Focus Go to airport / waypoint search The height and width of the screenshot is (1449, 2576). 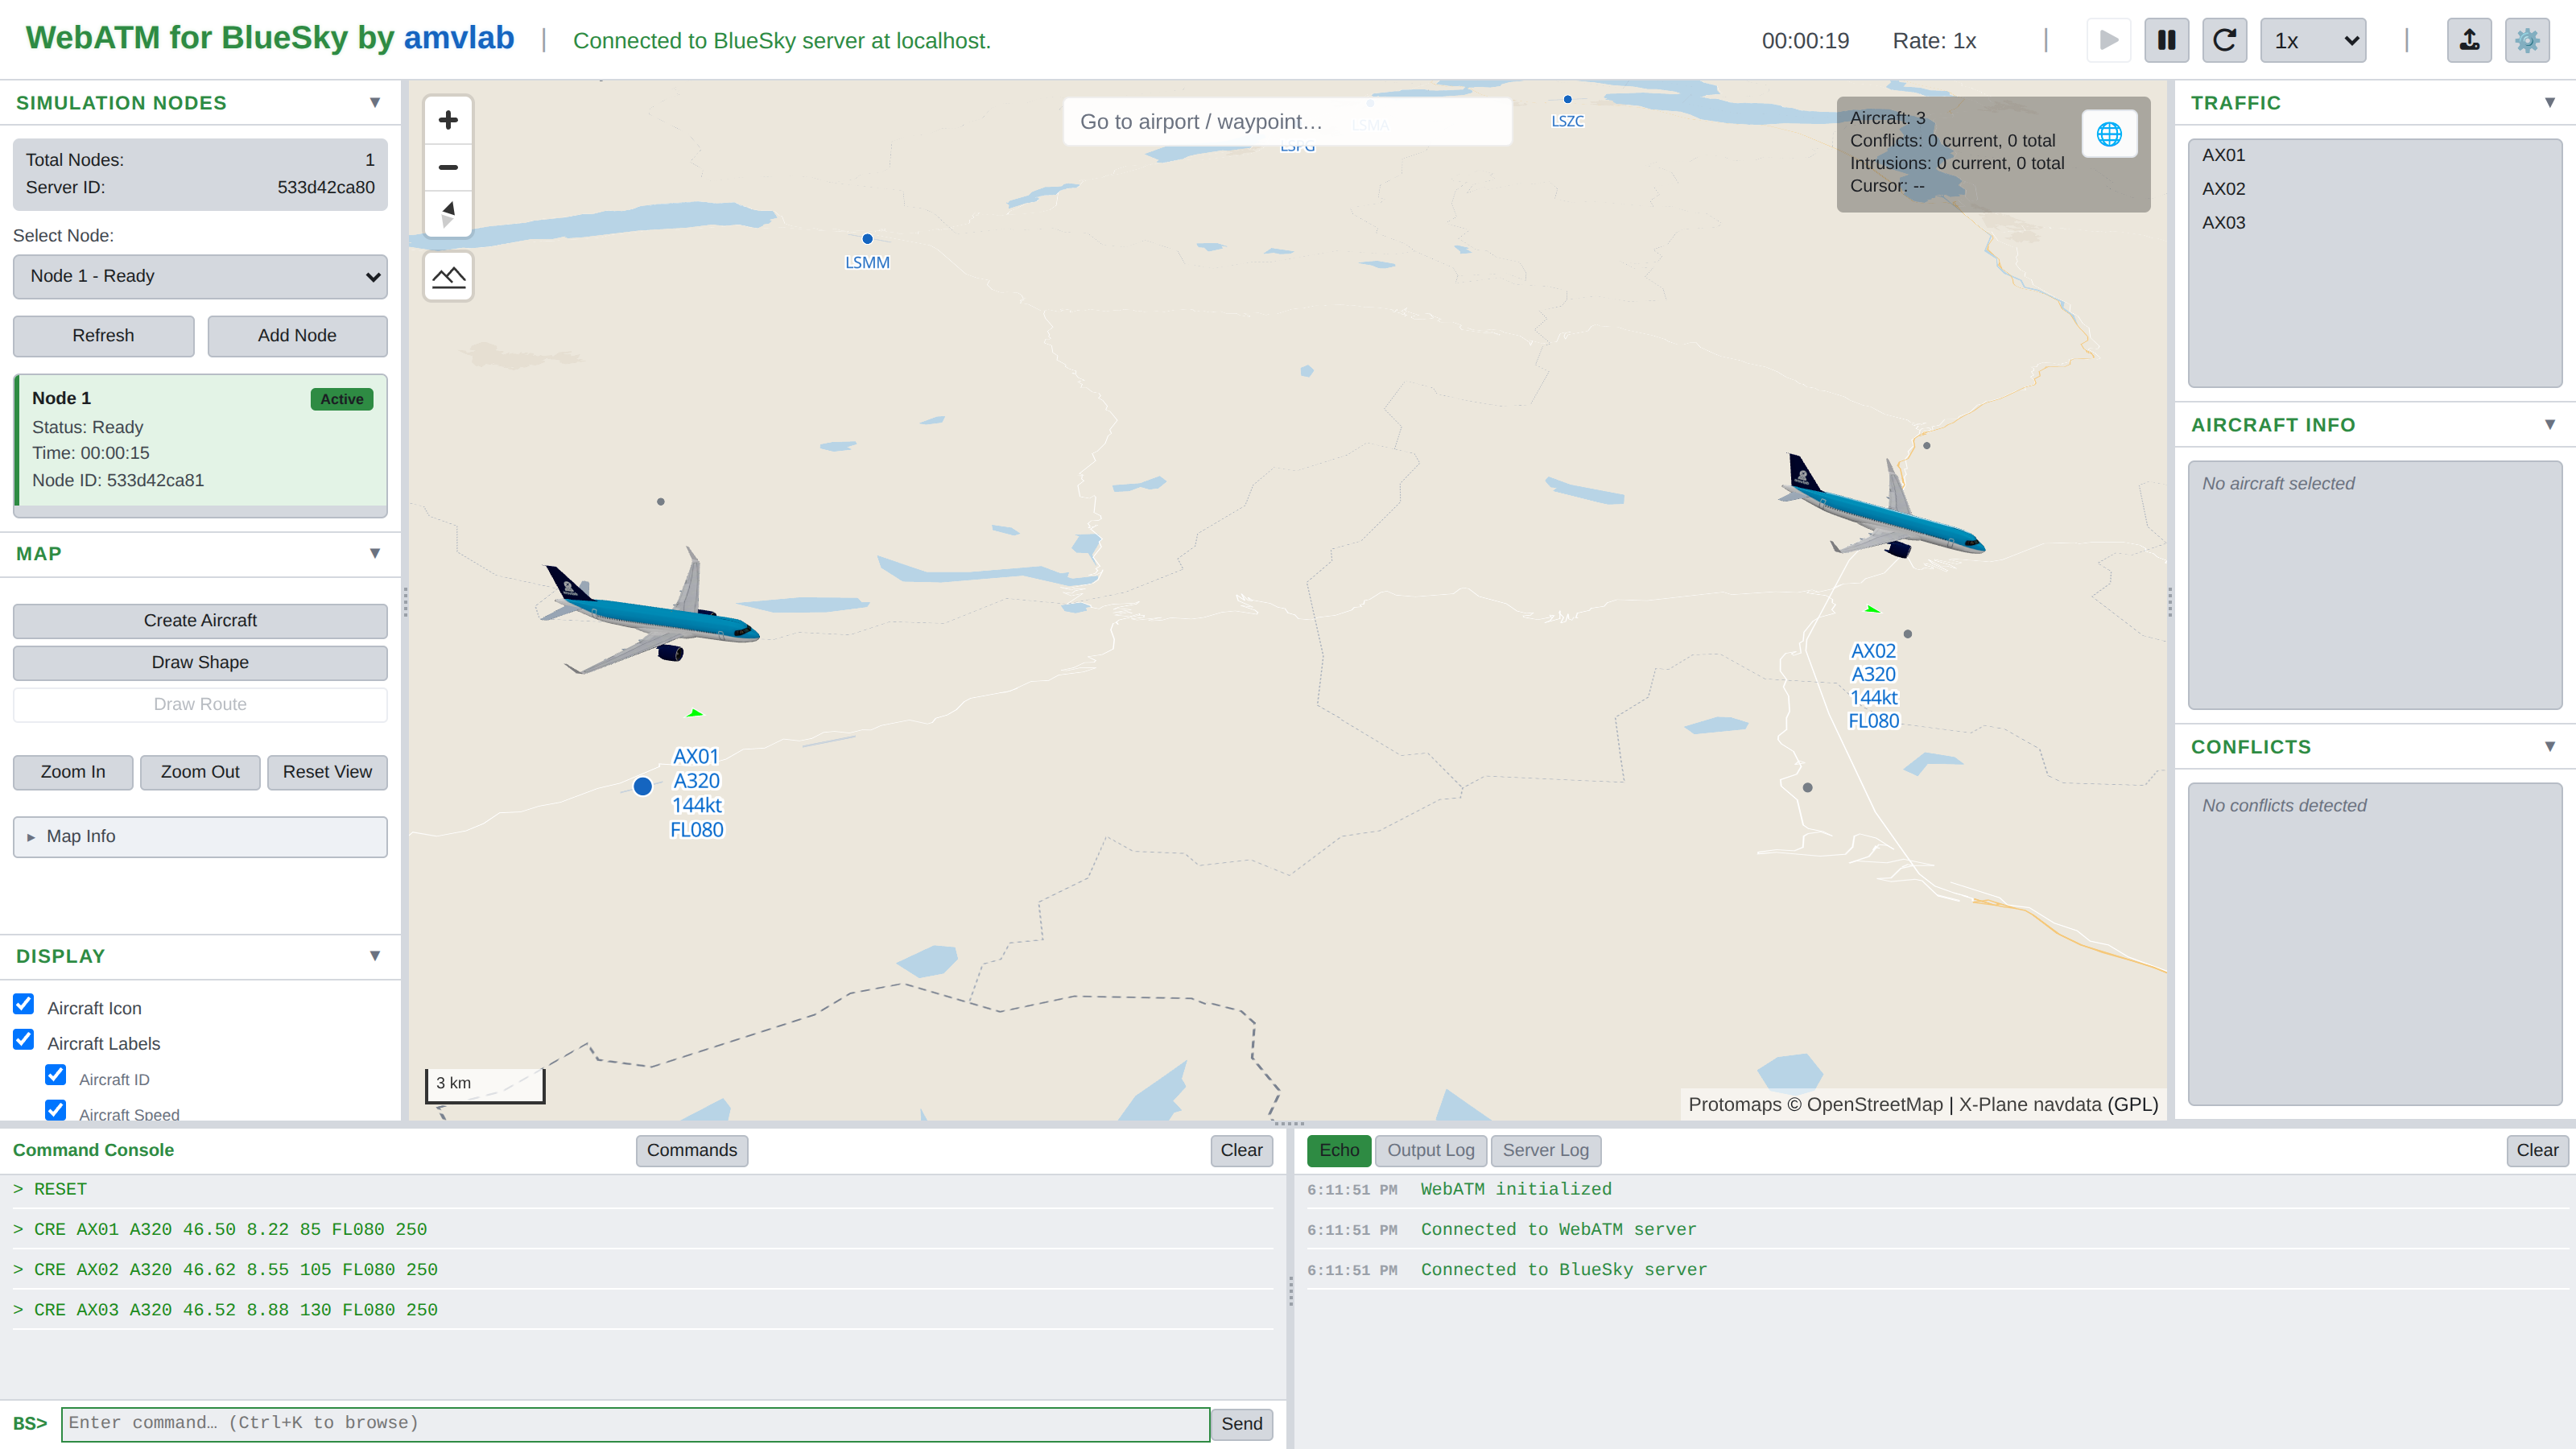pyautogui.click(x=1287, y=121)
